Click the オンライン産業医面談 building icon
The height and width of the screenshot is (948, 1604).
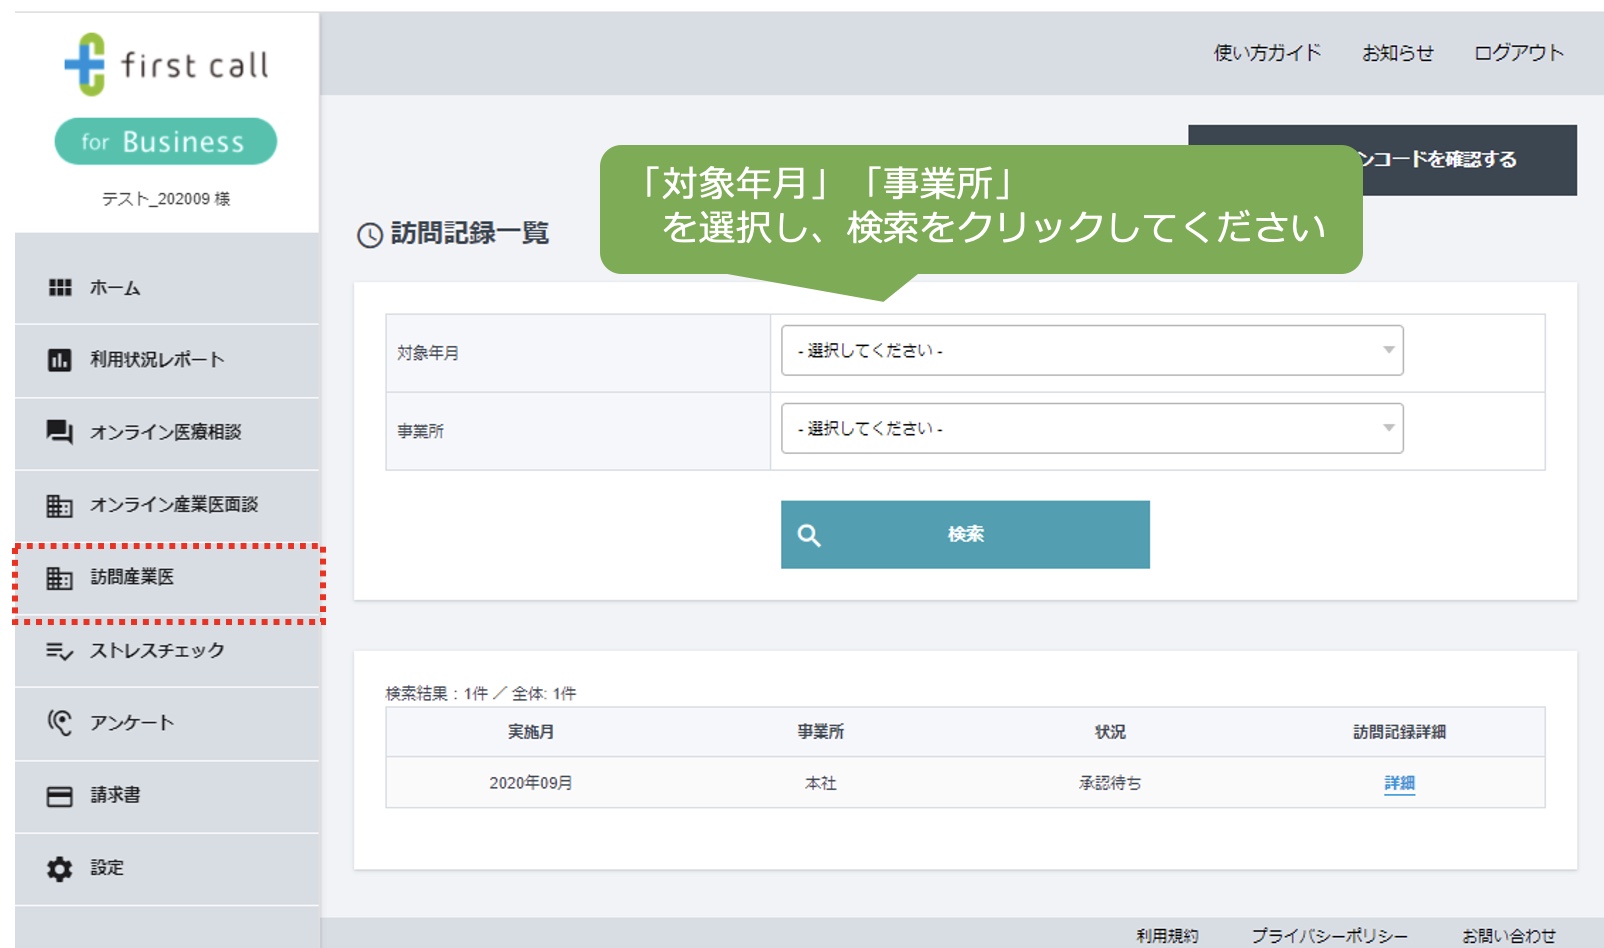(60, 505)
